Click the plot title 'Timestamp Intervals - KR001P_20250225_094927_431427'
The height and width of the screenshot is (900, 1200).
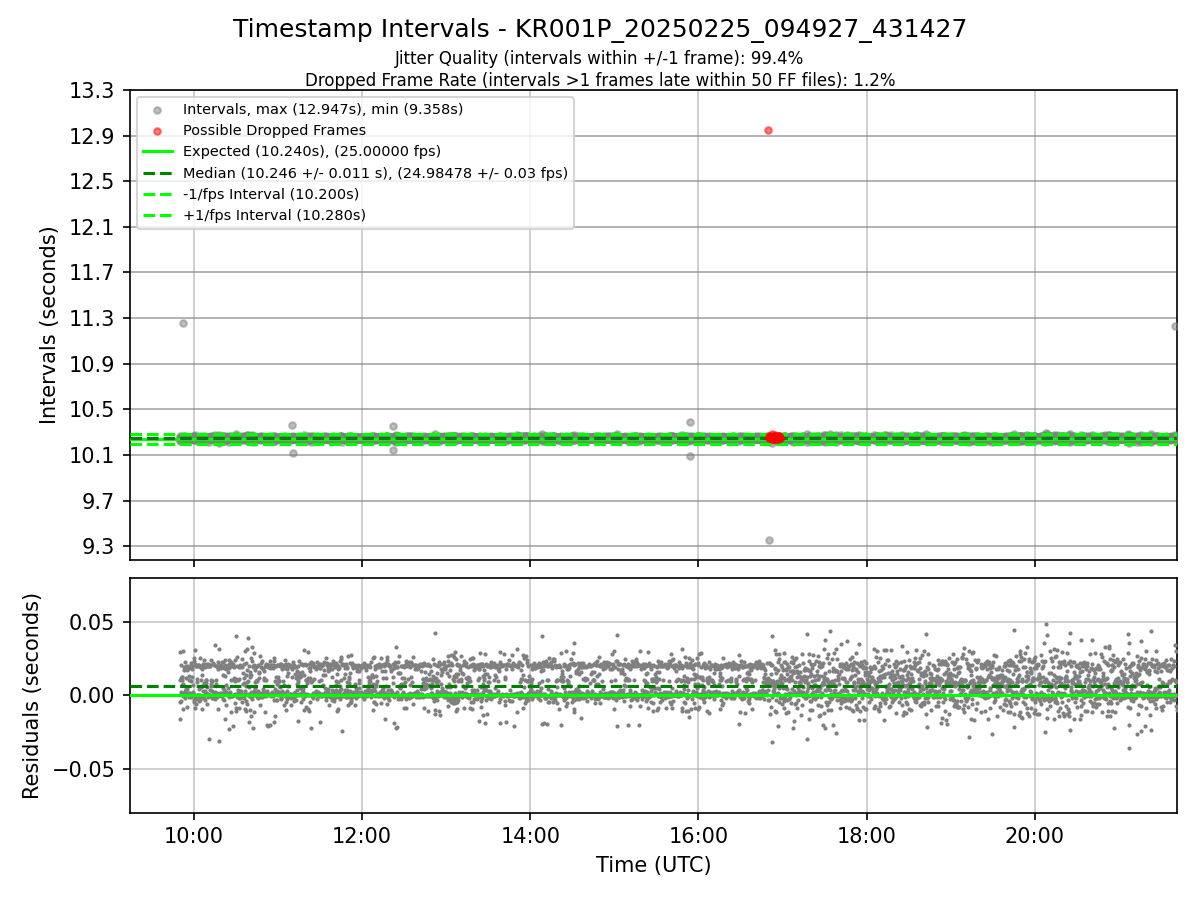pos(600,29)
